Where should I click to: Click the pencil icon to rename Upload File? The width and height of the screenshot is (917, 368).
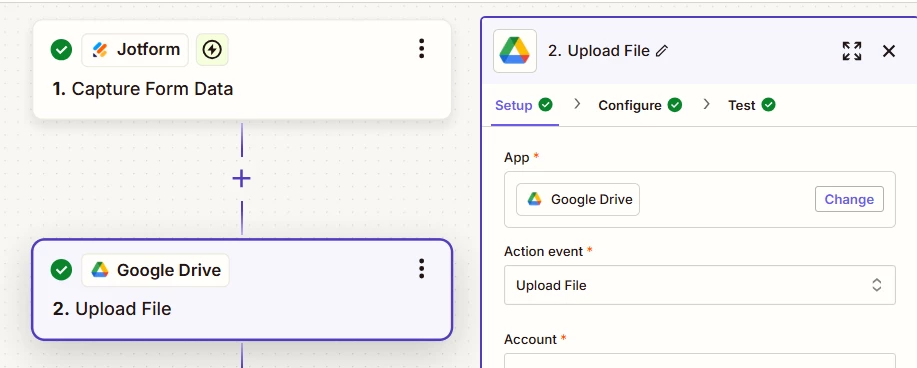(661, 51)
